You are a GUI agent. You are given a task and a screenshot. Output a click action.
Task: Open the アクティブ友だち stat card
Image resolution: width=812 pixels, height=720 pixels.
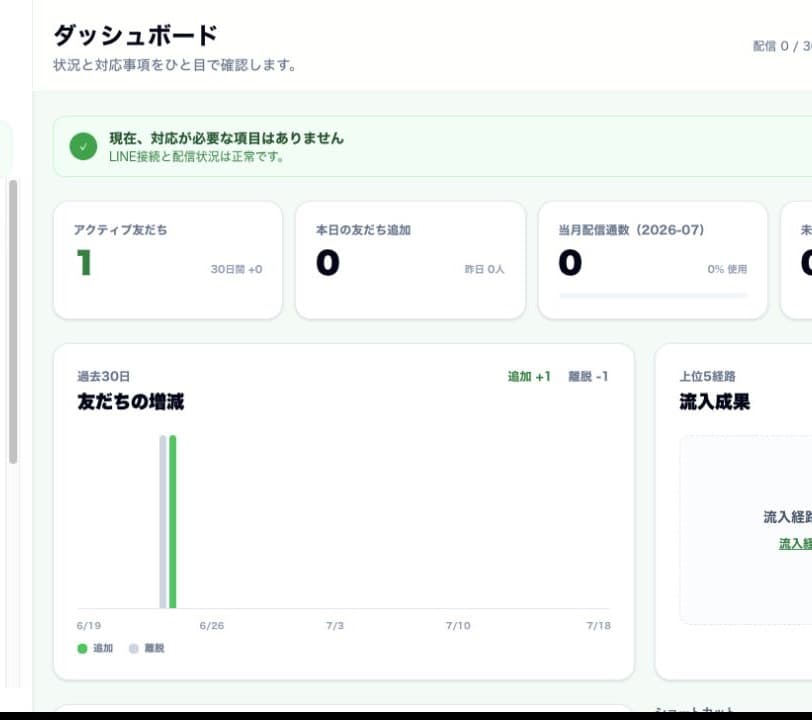(x=168, y=260)
